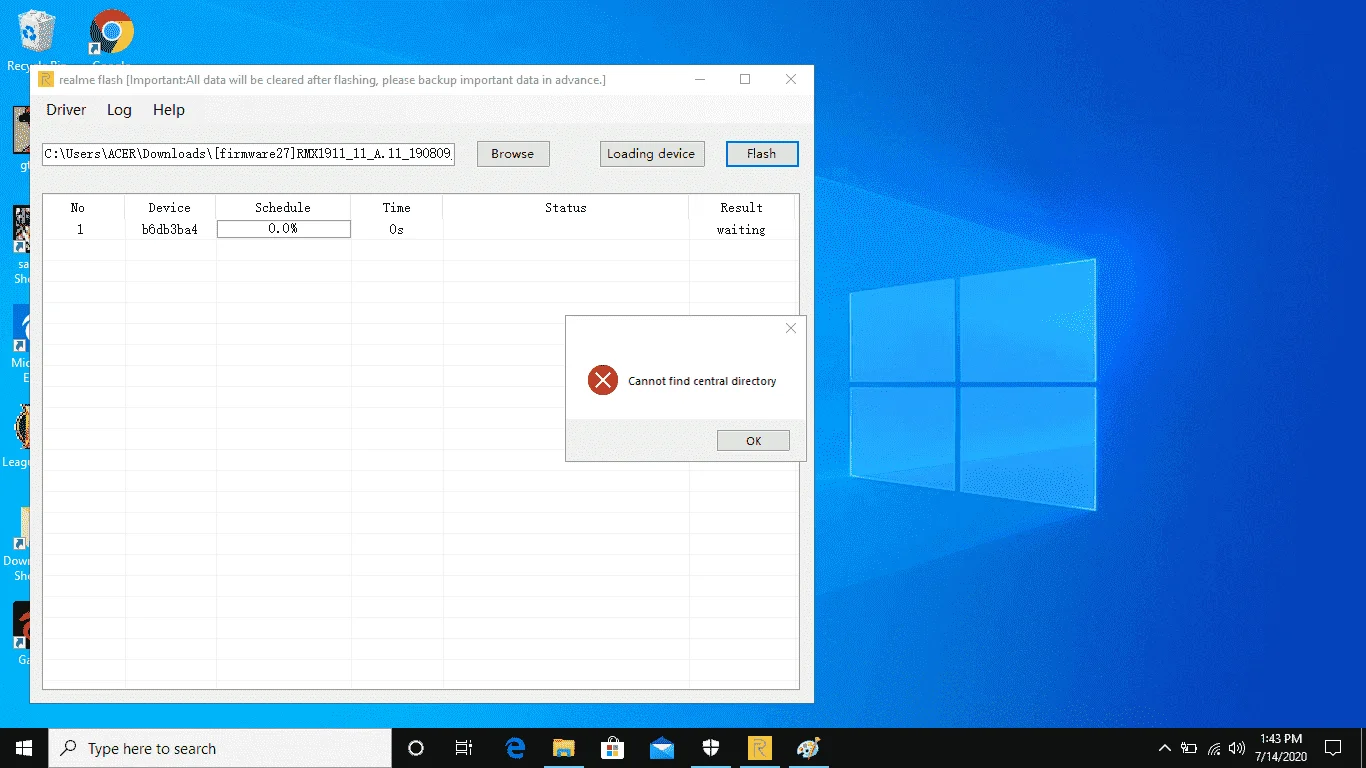The width and height of the screenshot is (1366, 768).
Task: Click the 'Schedule' column header
Action: 283,208
